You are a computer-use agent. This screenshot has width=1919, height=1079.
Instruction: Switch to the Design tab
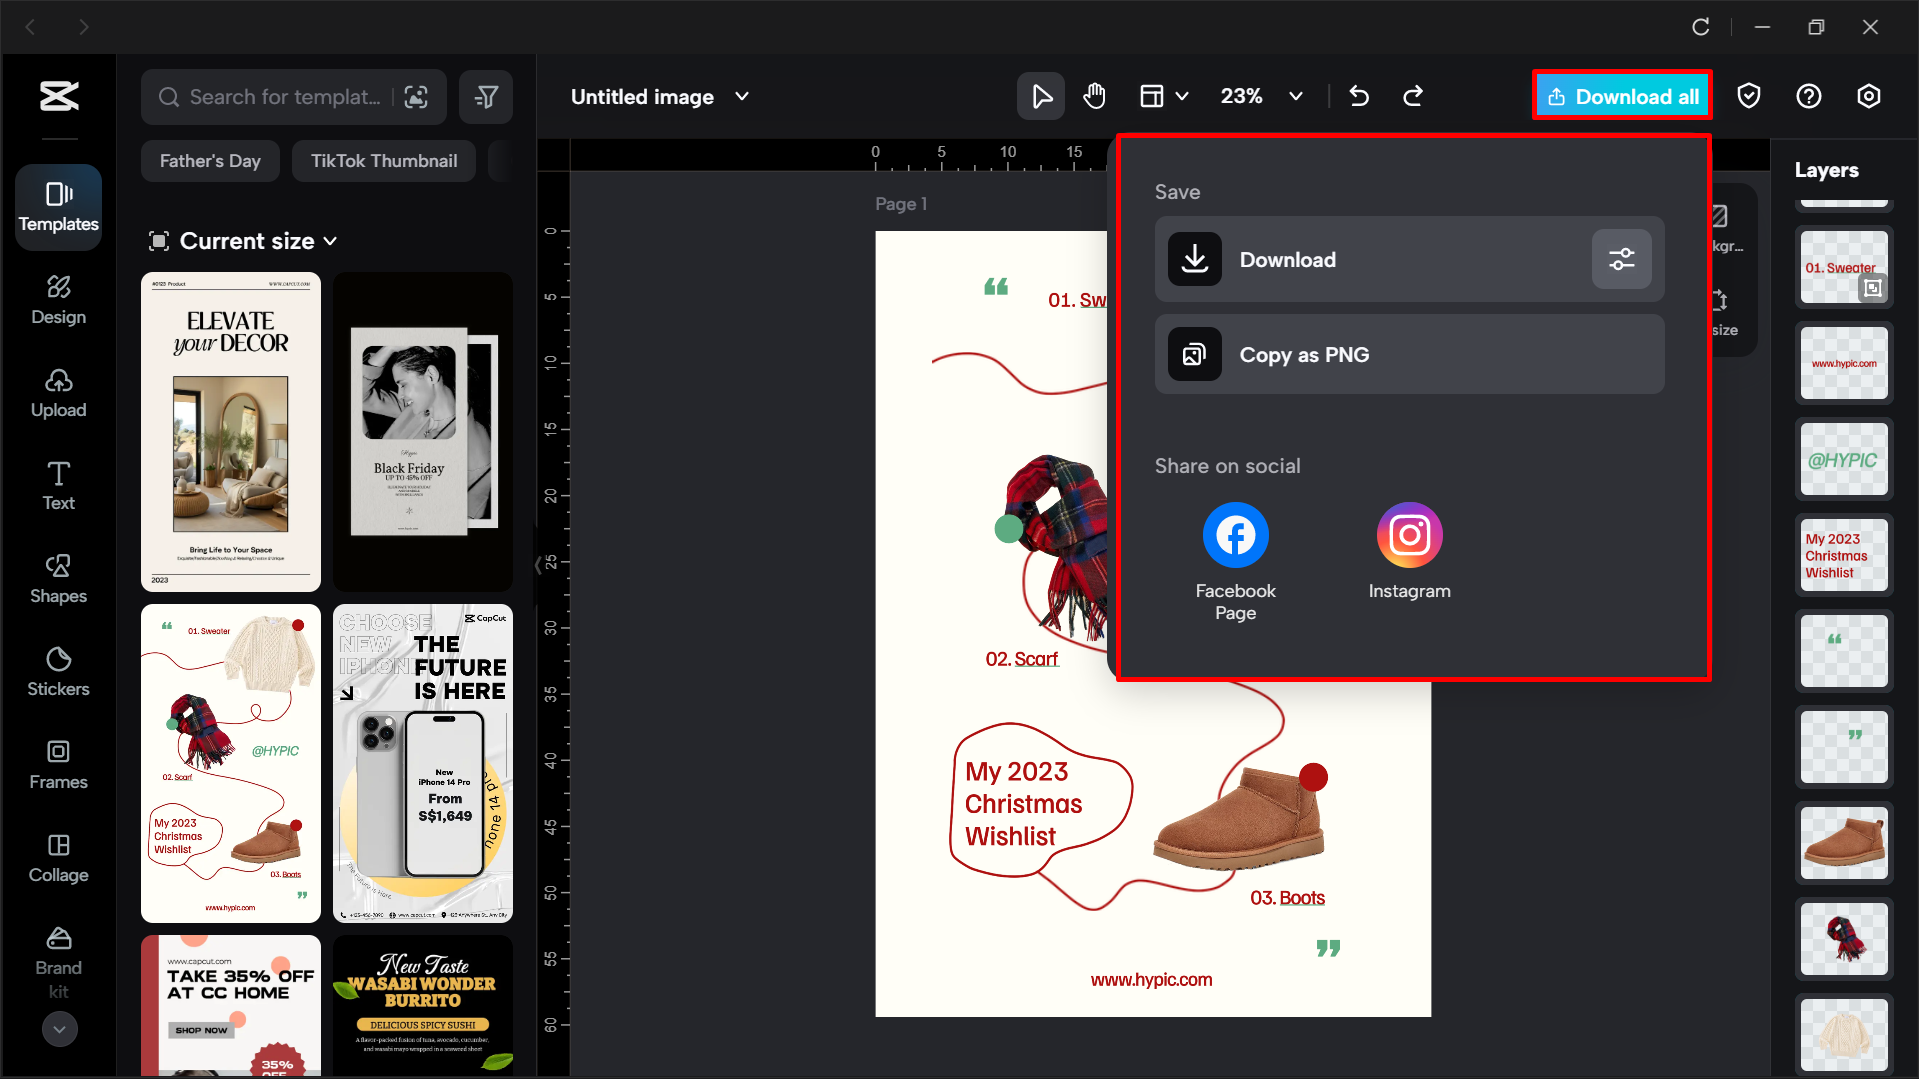pyautogui.click(x=58, y=299)
